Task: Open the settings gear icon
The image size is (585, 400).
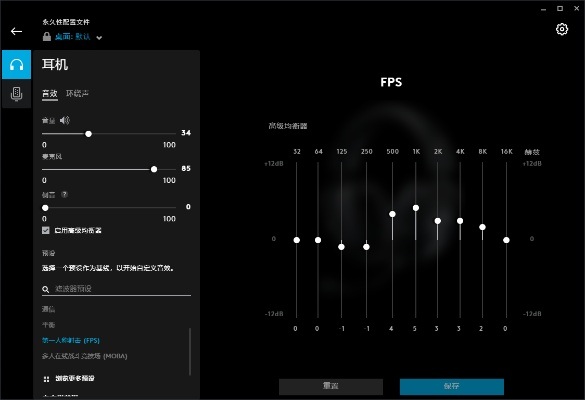Action: point(562,29)
